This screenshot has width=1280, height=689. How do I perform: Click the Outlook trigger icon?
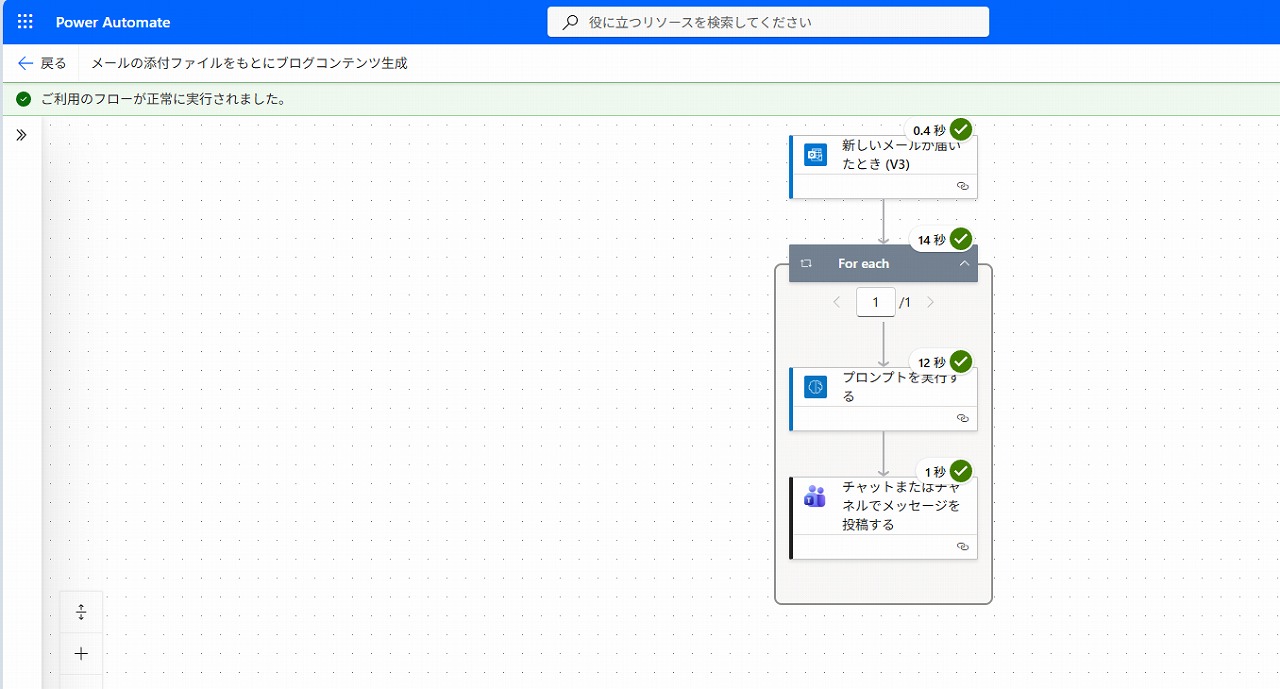(x=816, y=155)
